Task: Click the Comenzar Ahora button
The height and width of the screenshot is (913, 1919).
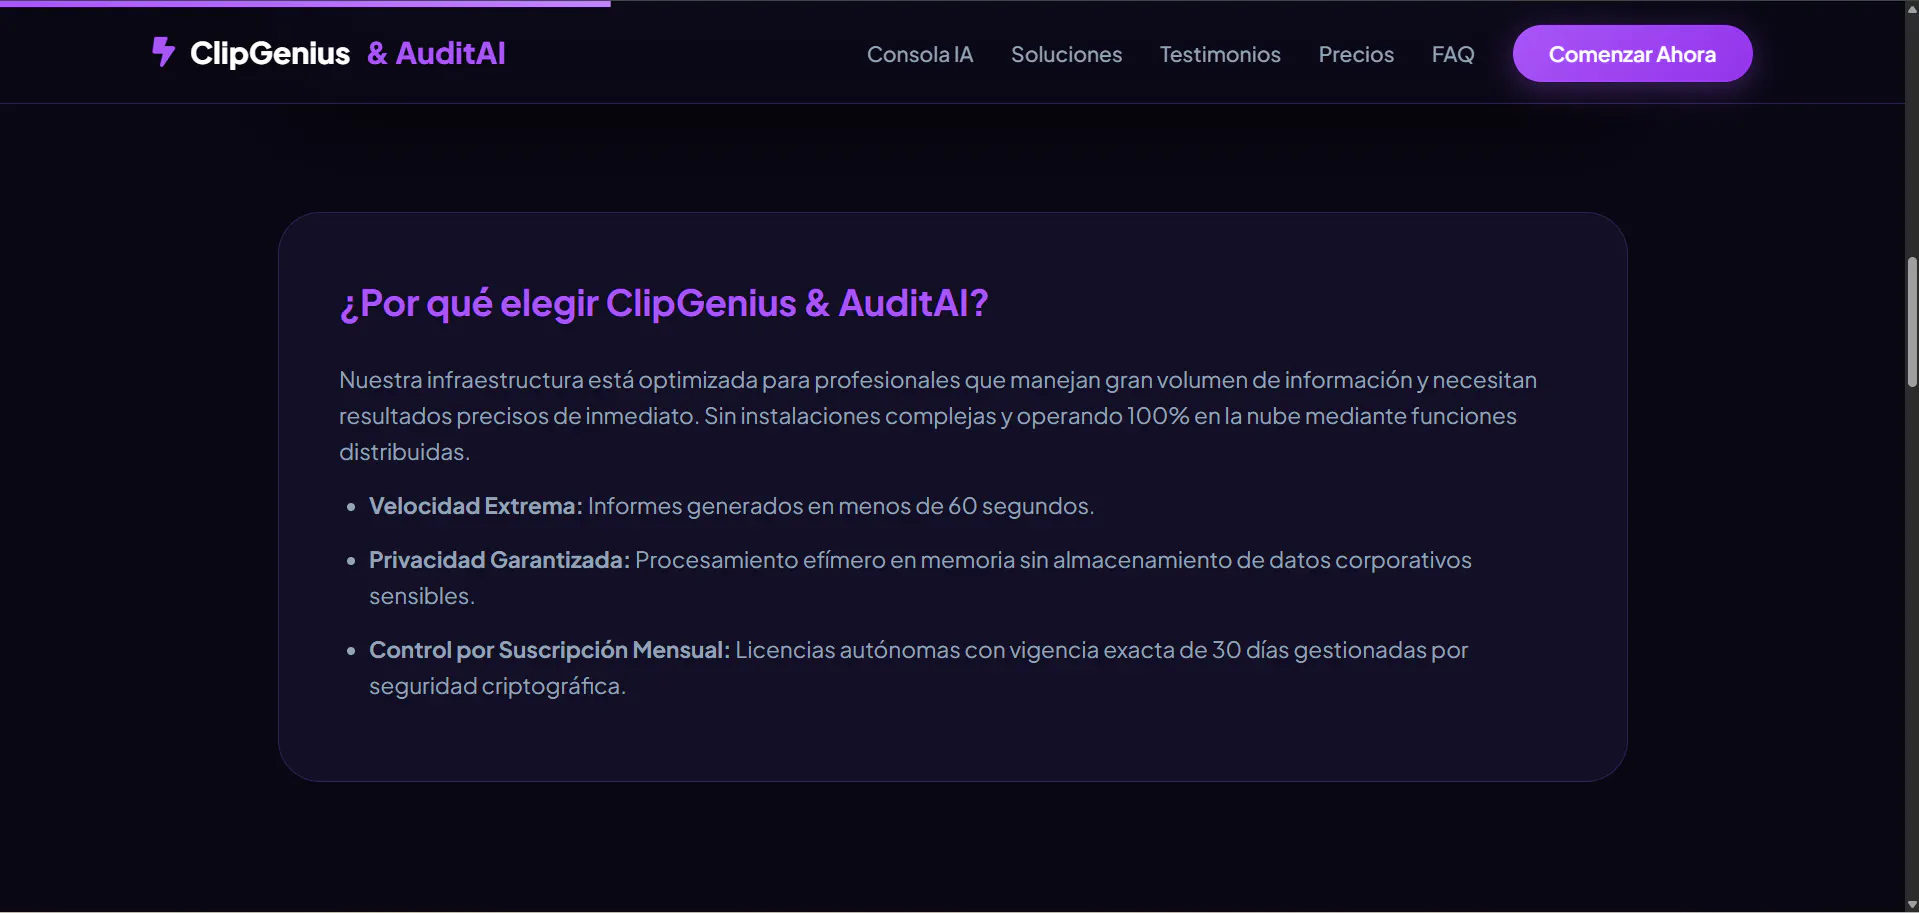Action: pos(1632,54)
